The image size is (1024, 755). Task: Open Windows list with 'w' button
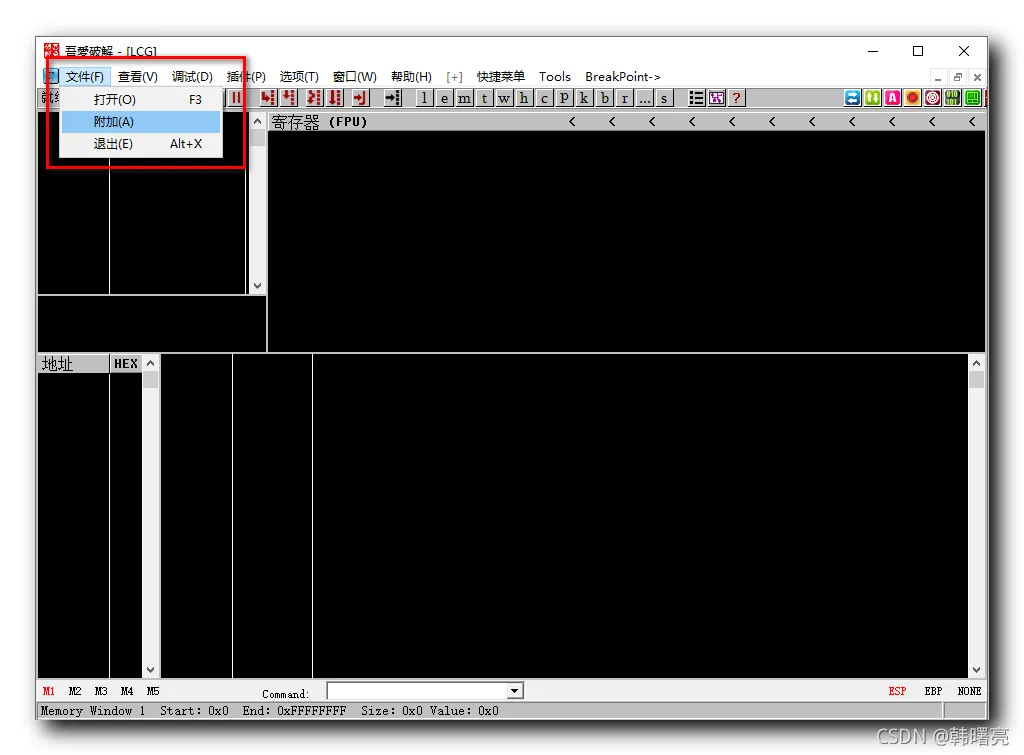504,98
